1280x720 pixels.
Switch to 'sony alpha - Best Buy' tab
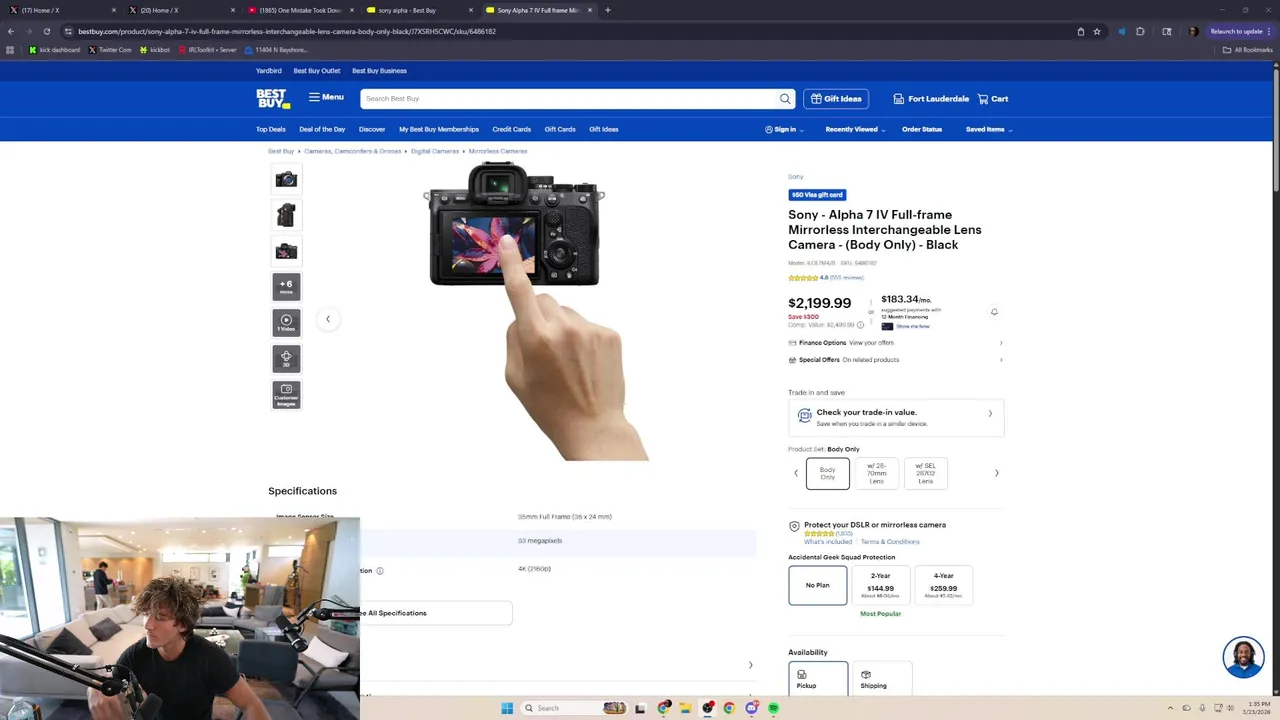[x=418, y=10]
